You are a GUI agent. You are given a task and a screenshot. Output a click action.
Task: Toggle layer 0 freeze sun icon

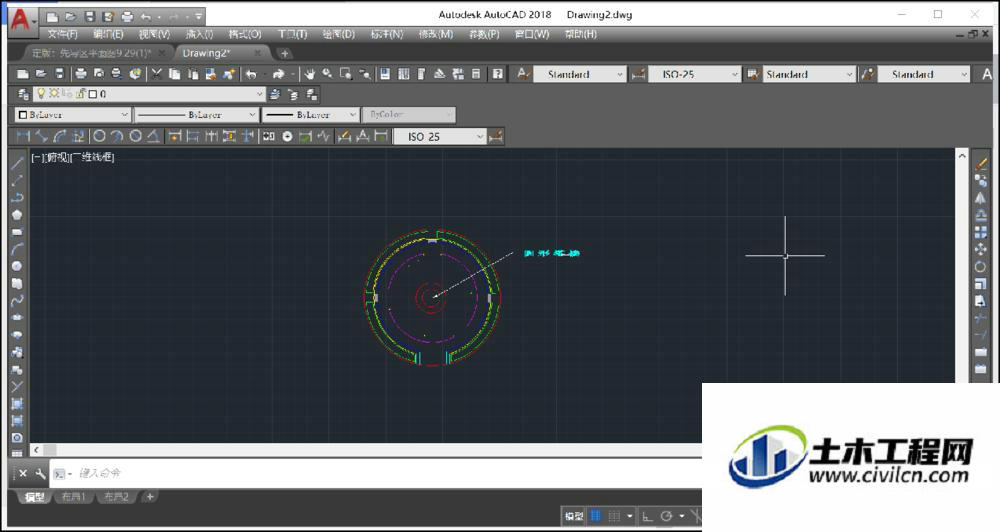[55, 94]
